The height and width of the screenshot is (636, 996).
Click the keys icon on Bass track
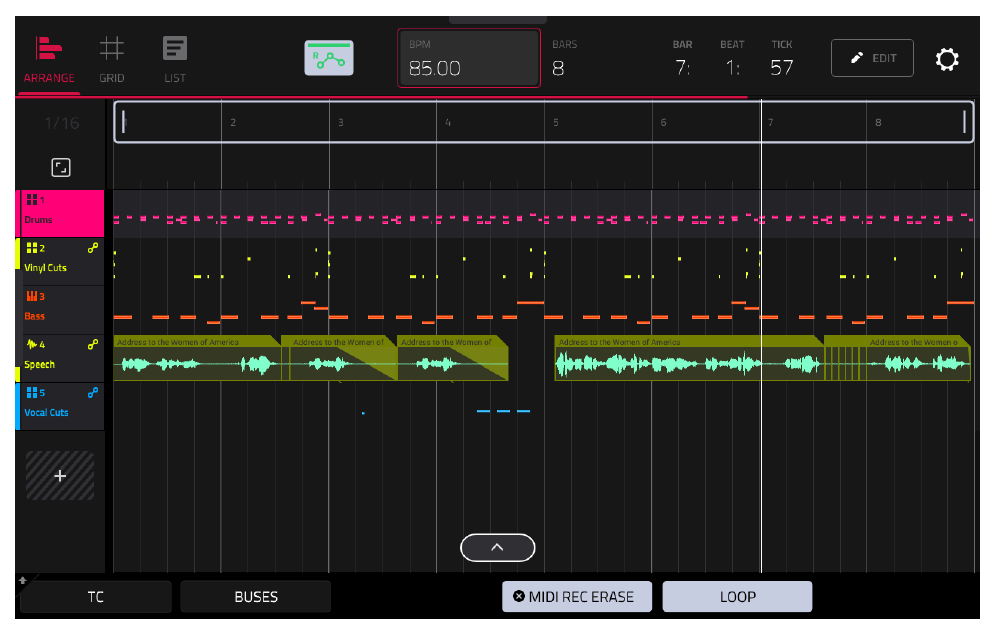32,296
